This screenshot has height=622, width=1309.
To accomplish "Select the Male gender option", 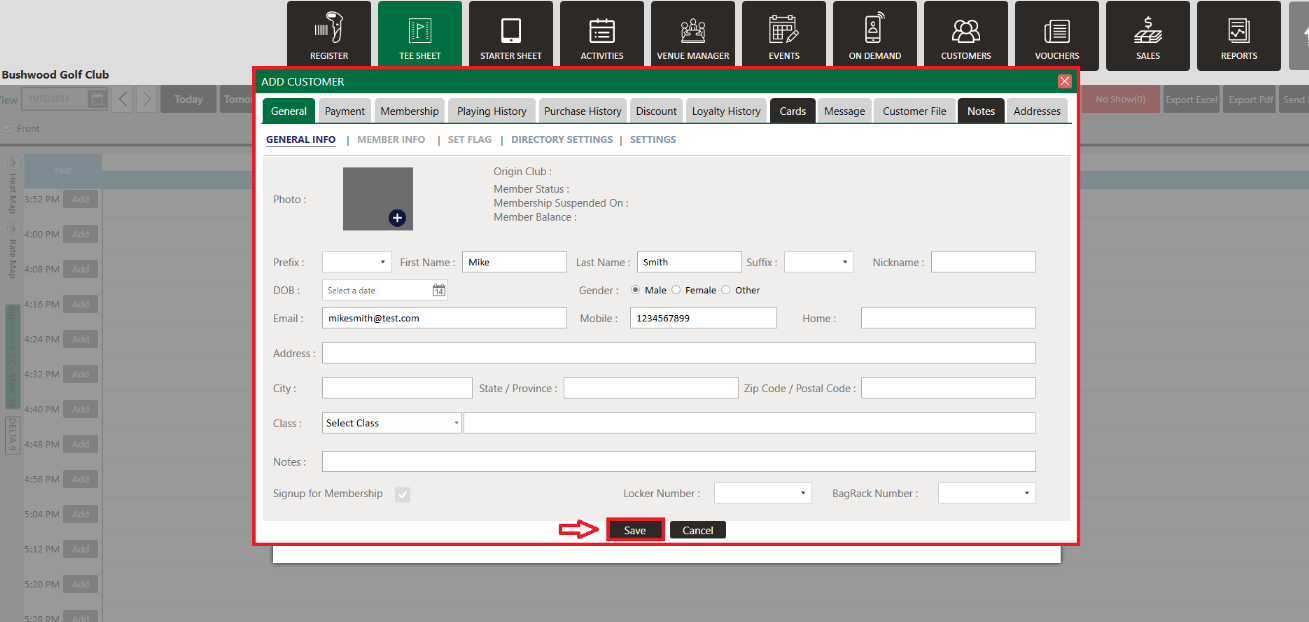I will [636, 290].
